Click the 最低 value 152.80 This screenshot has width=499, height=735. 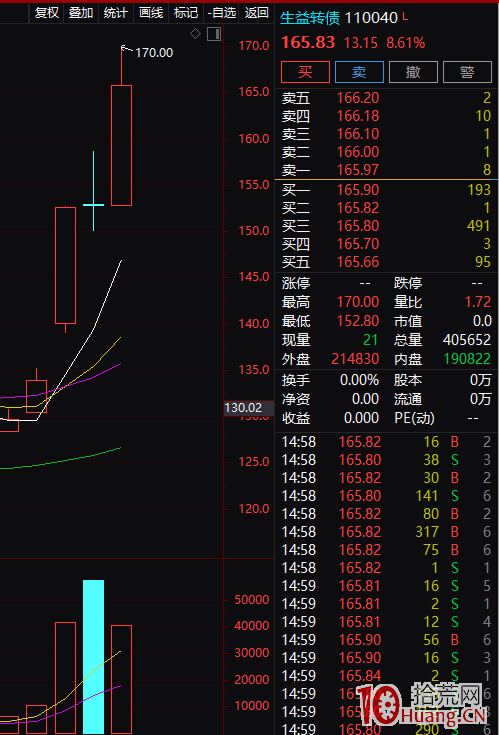(x=357, y=321)
